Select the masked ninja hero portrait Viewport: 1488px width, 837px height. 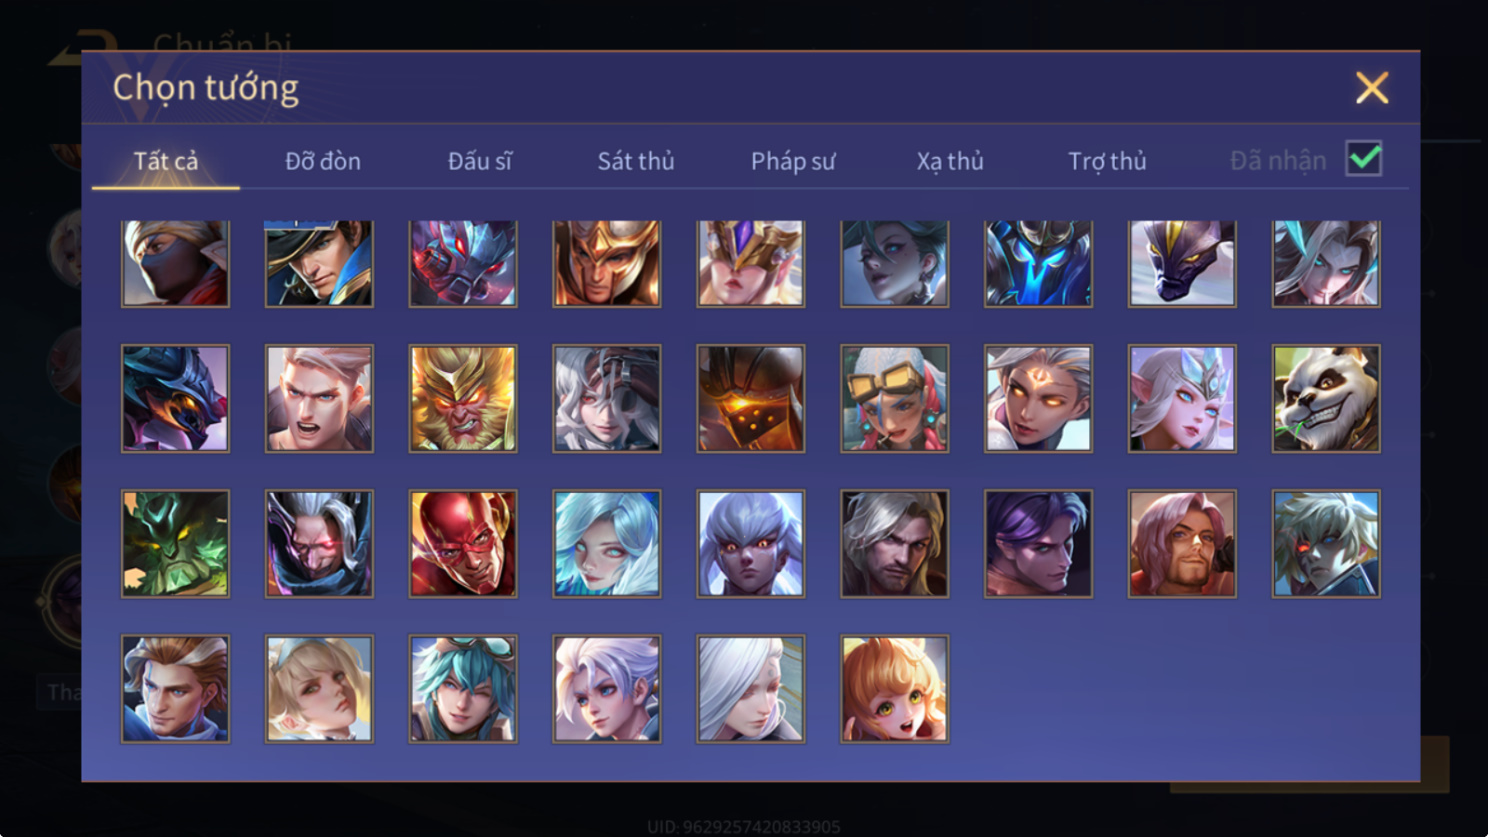coord(175,263)
